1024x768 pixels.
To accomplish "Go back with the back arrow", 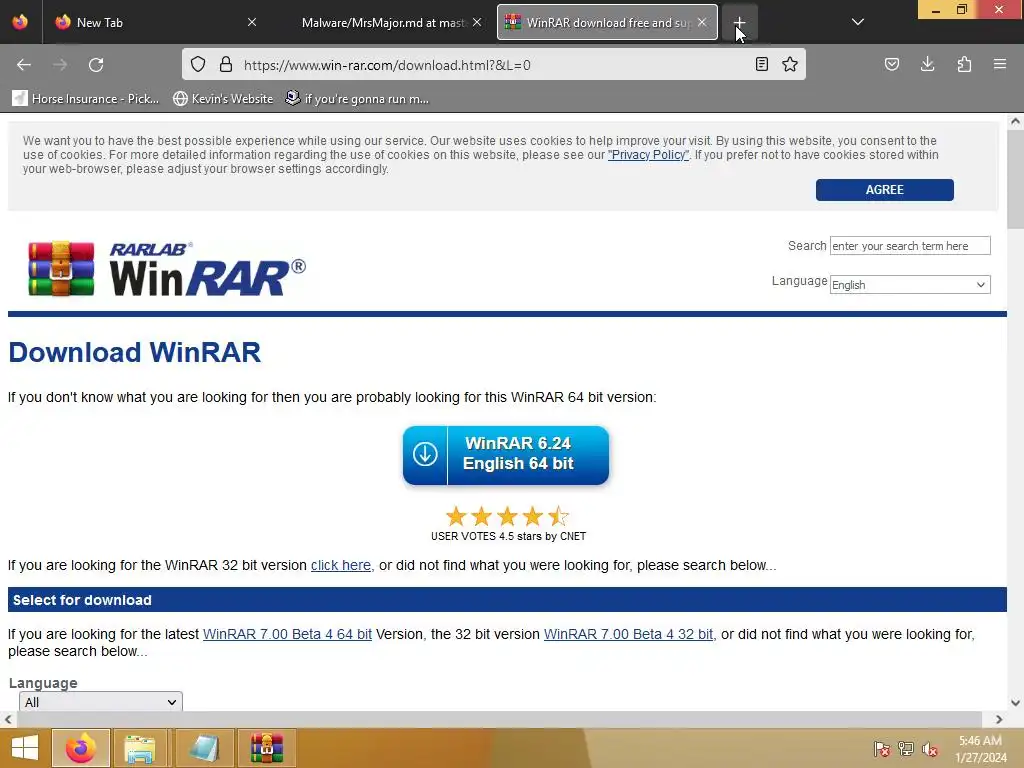I will pos(24,65).
